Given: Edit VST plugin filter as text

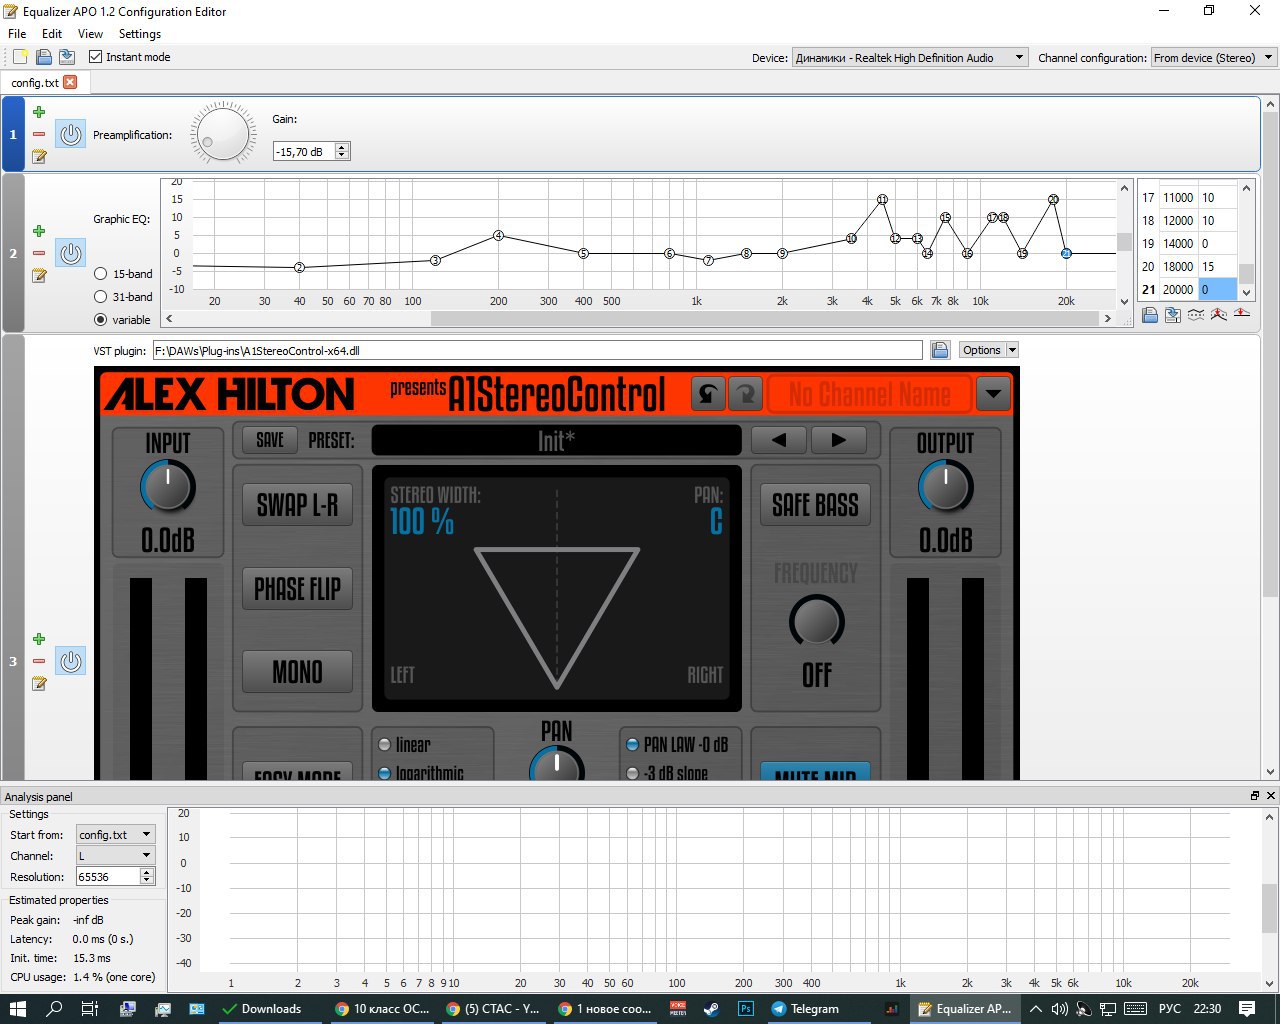Looking at the screenshot, I should (x=39, y=683).
